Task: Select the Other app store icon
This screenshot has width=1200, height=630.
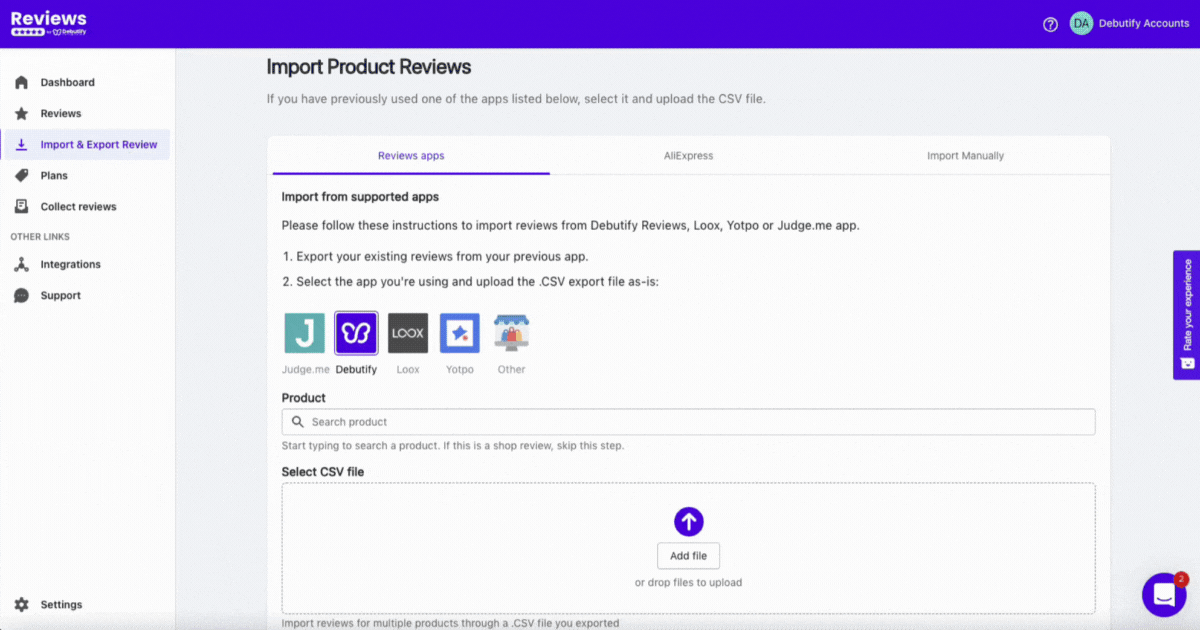Action: [x=511, y=333]
